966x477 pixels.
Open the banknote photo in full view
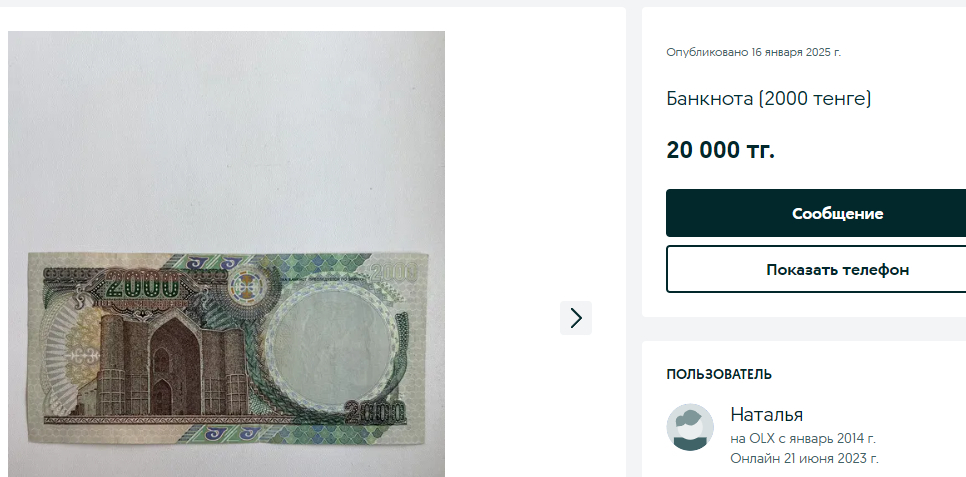(226, 254)
